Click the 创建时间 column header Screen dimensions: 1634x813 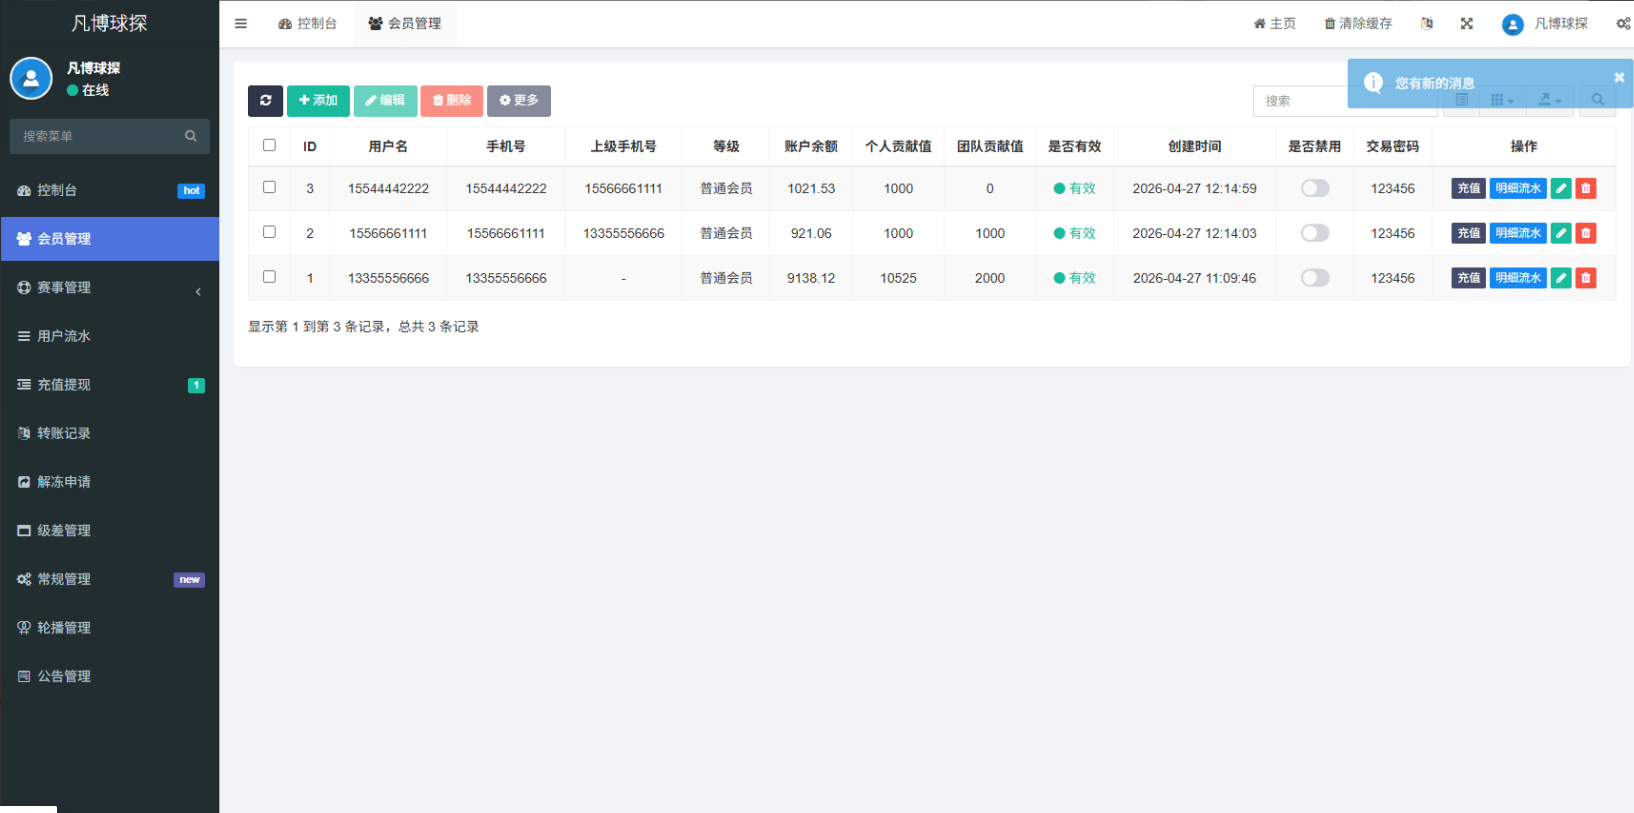[1195, 146]
